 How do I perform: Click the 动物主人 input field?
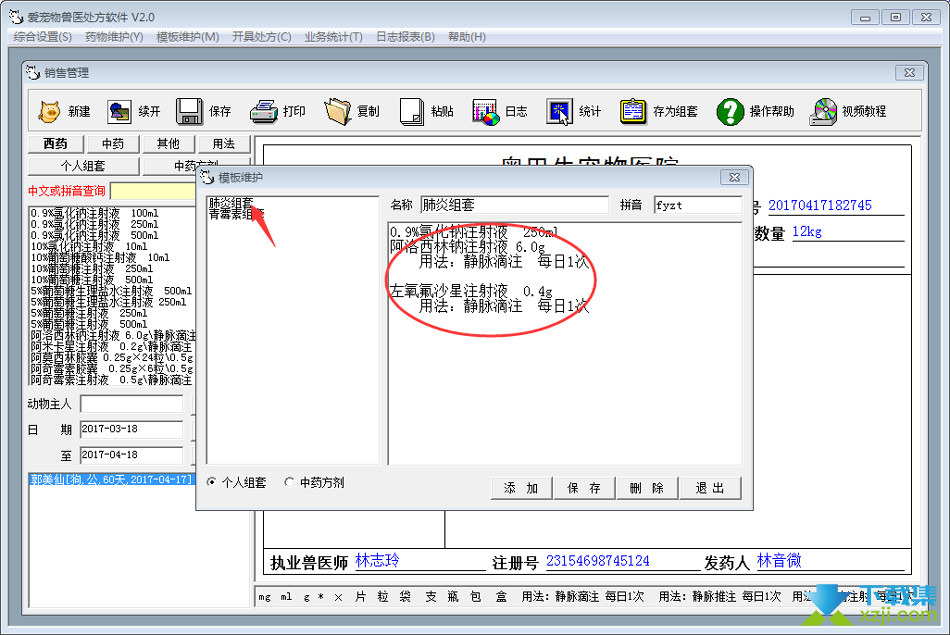[131, 404]
